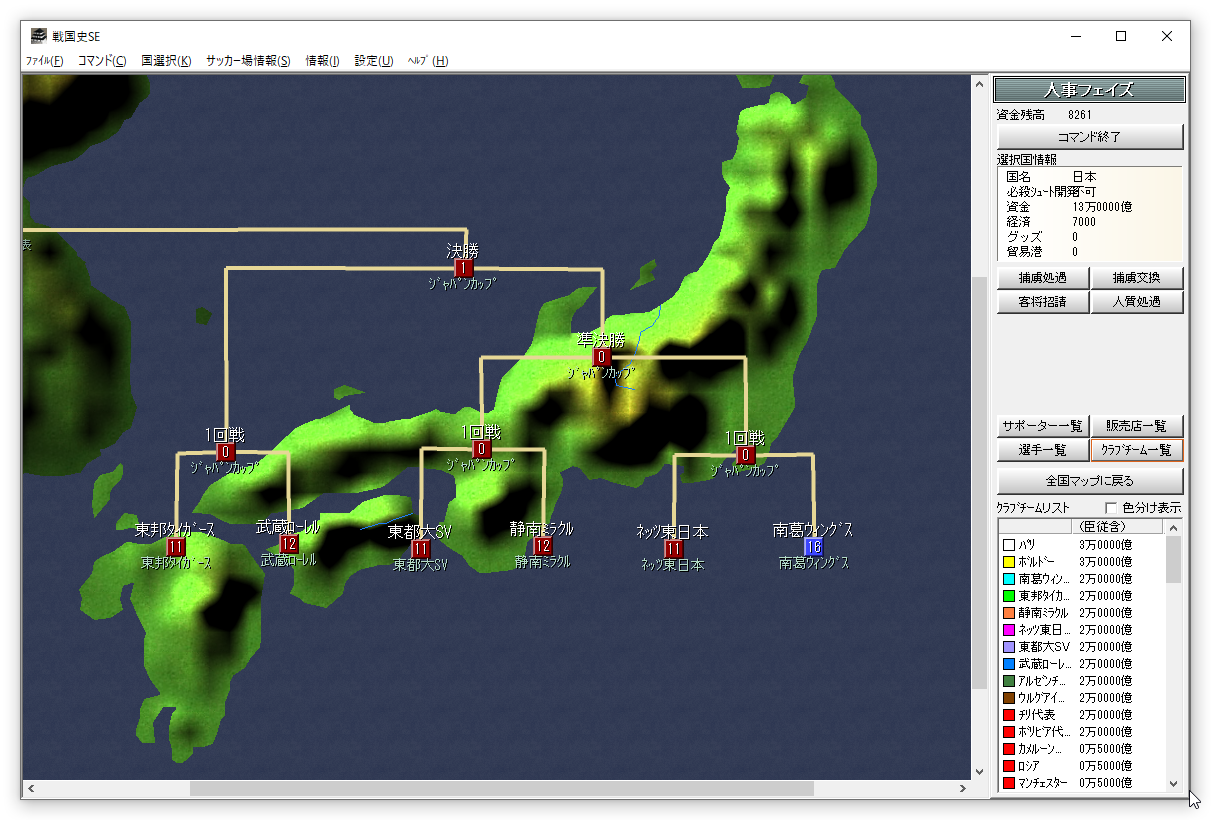Click the 全国マップに戻る button
The height and width of the screenshot is (820, 1211).
point(1090,480)
